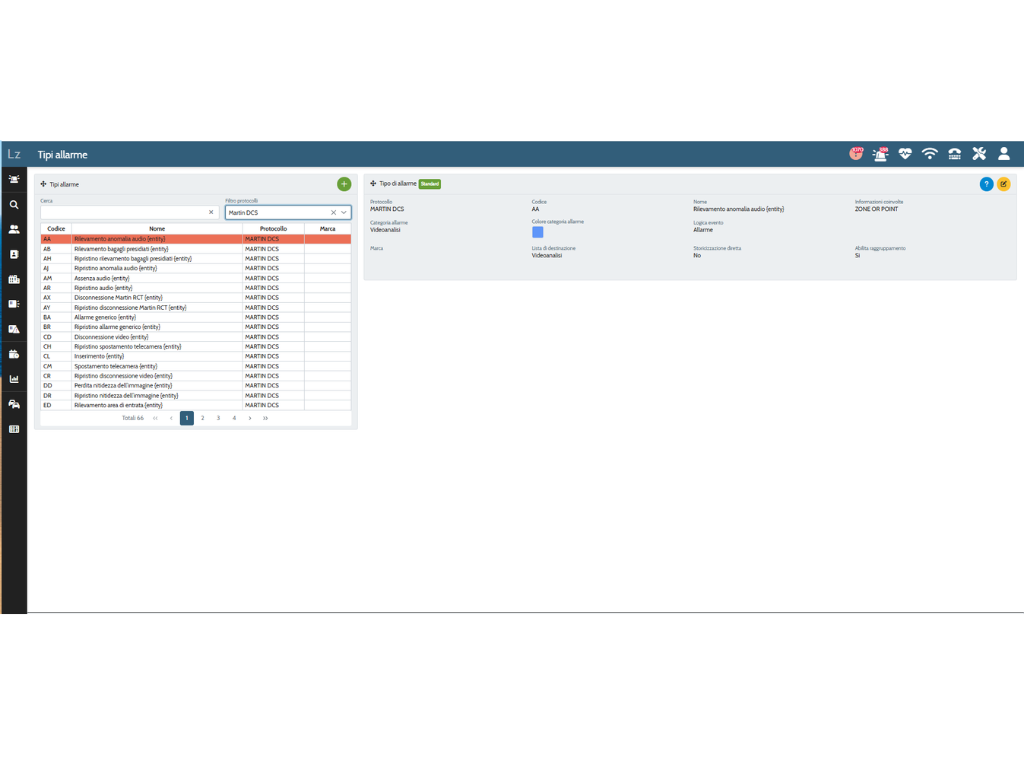Go to page 2 of results

(x=202, y=418)
